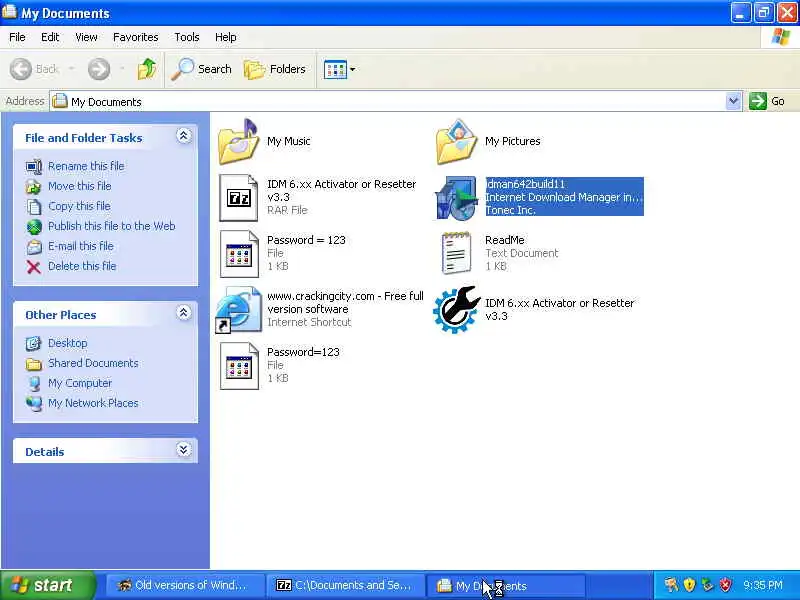The height and width of the screenshot is (600, 800).
Task: Open the File menu
Action: pos(17,37)
